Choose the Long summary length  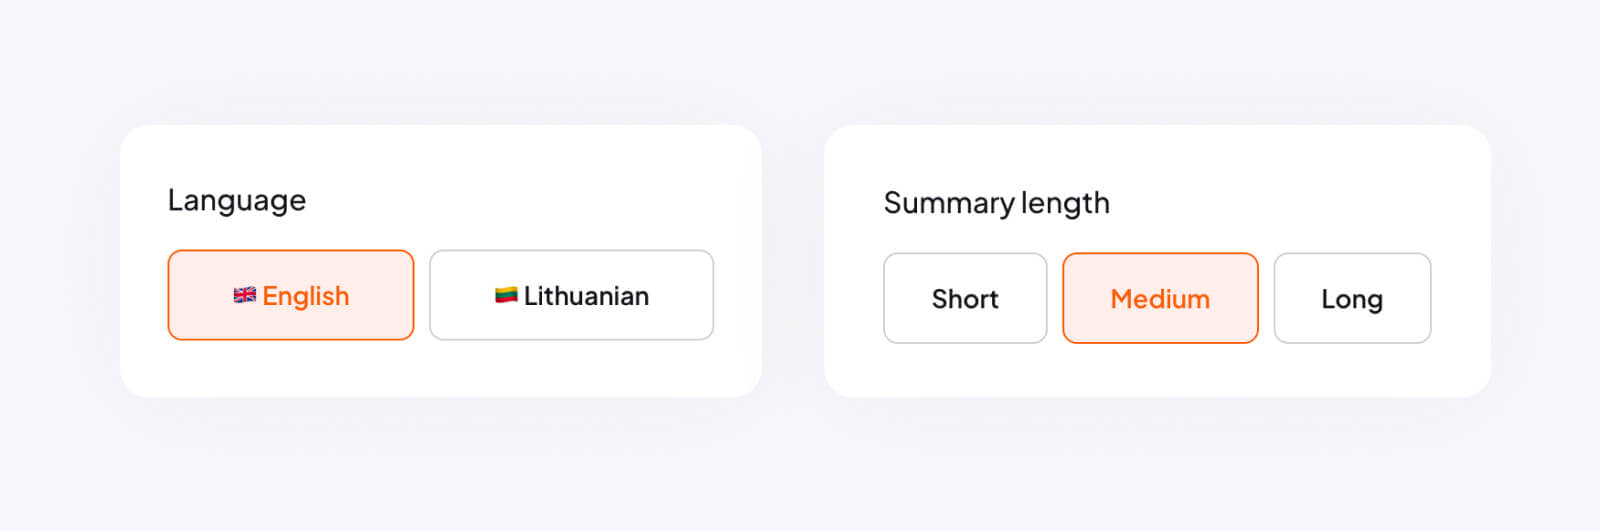click(1352, 298)
